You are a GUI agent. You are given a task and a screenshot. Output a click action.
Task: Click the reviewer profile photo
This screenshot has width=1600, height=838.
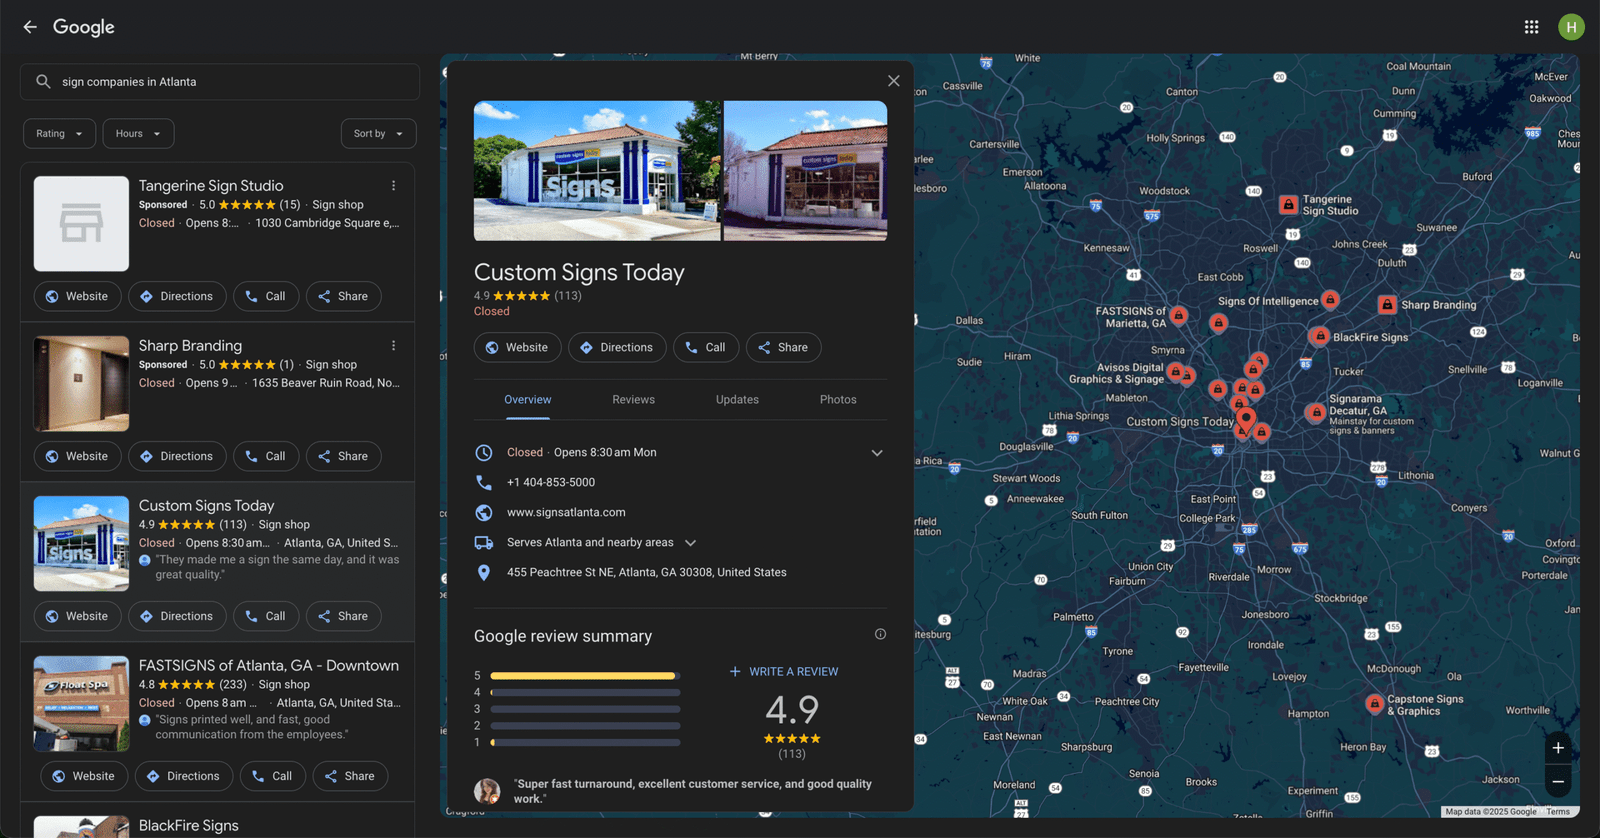point(487,791)
